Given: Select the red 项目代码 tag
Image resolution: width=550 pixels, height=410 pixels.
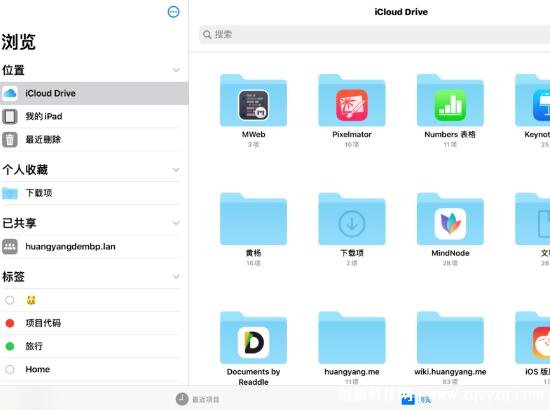Looking at the screenshot, I should coord(94,323).
